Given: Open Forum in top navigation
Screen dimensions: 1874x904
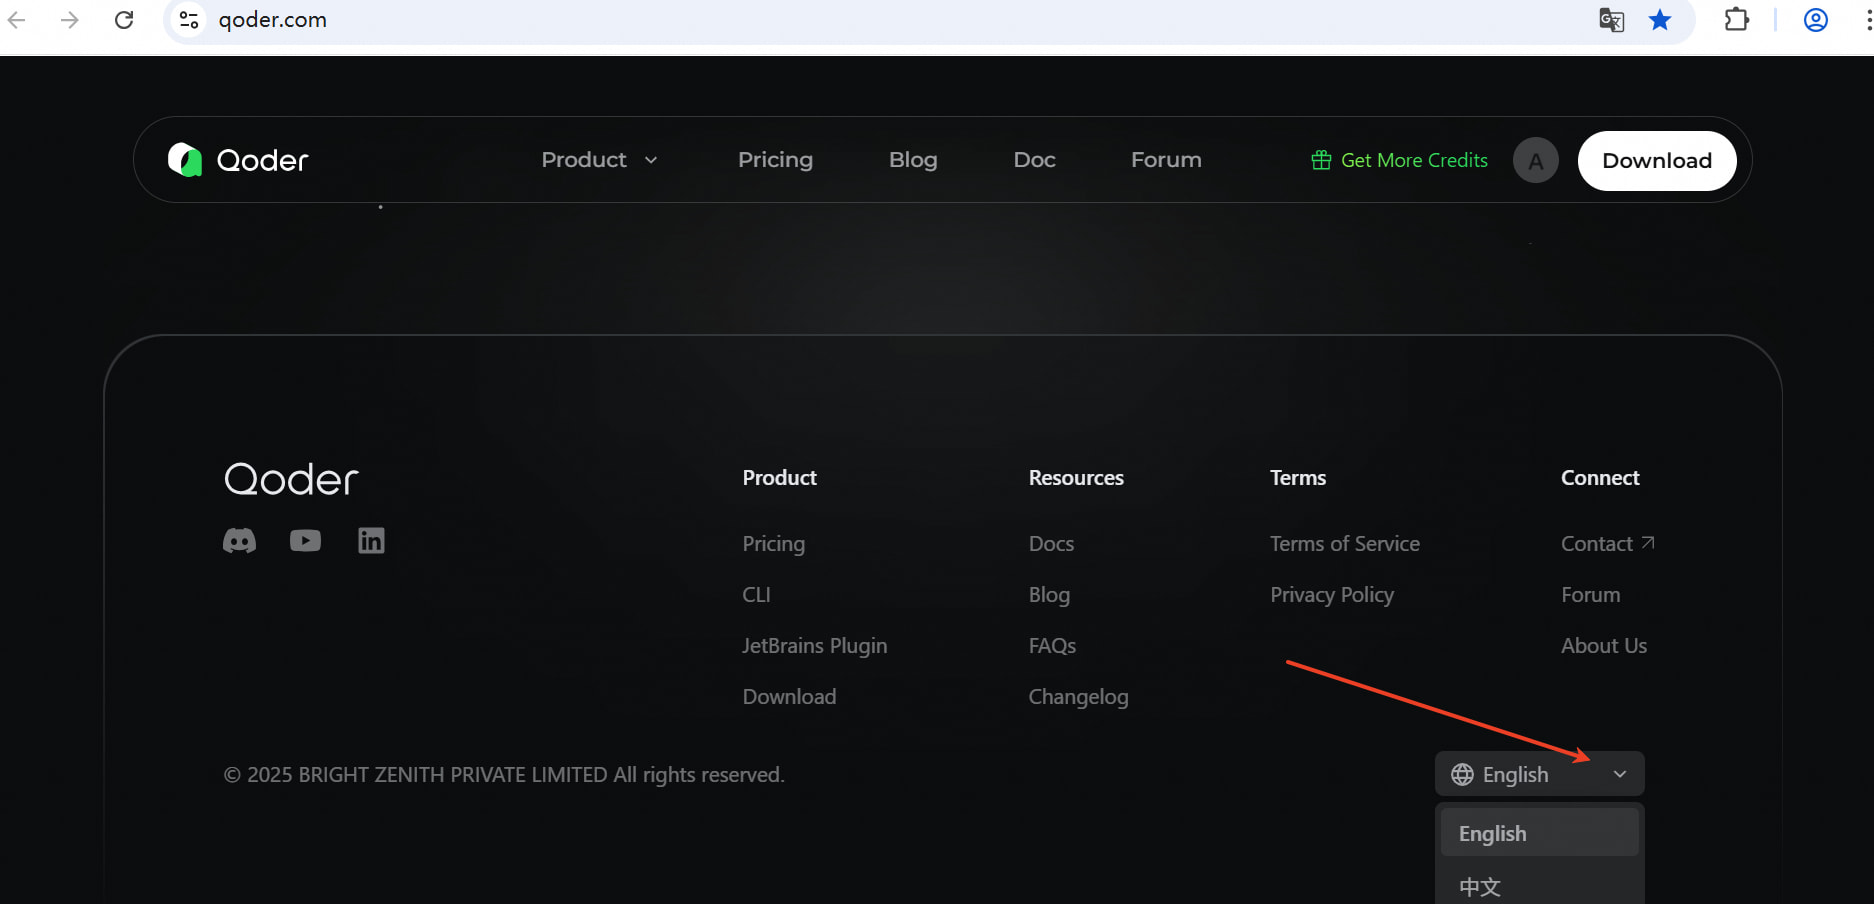Looking at the screenshot, I should click(1166, 160).
